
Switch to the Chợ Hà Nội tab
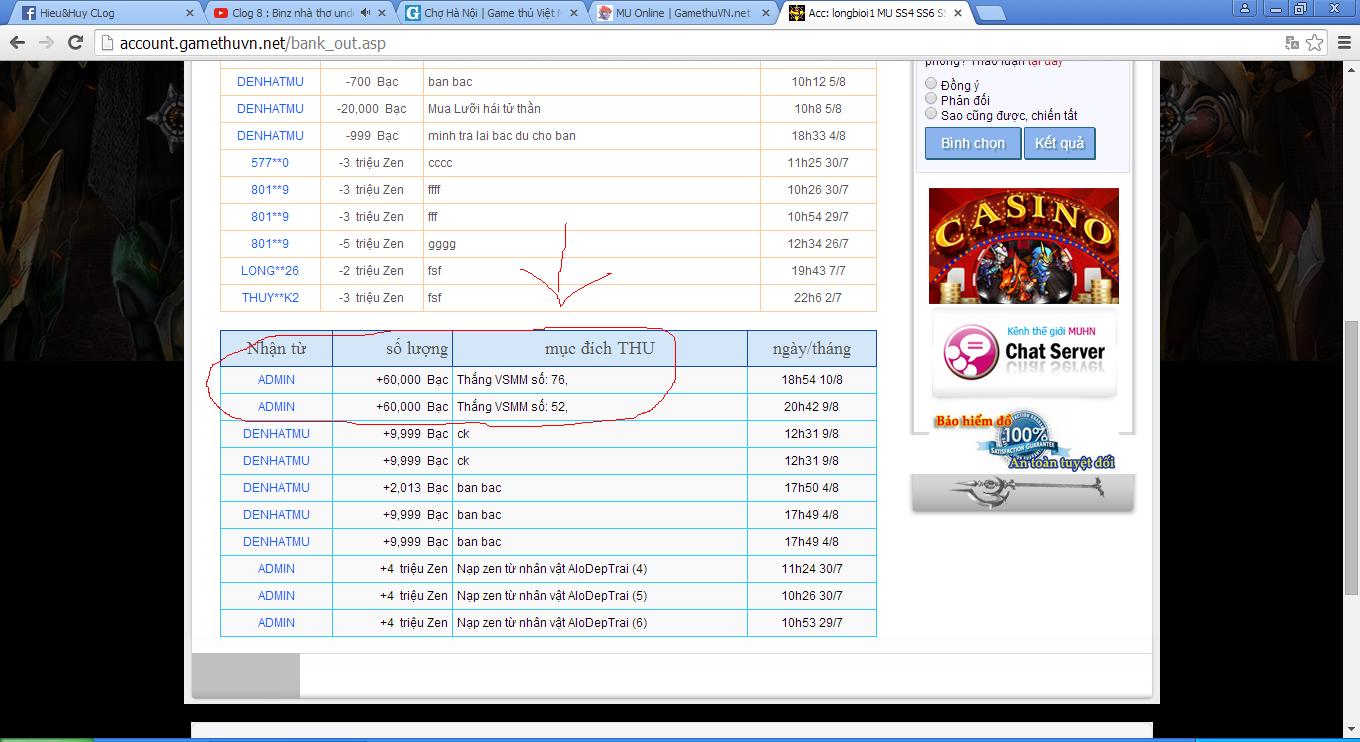(488, 13)
